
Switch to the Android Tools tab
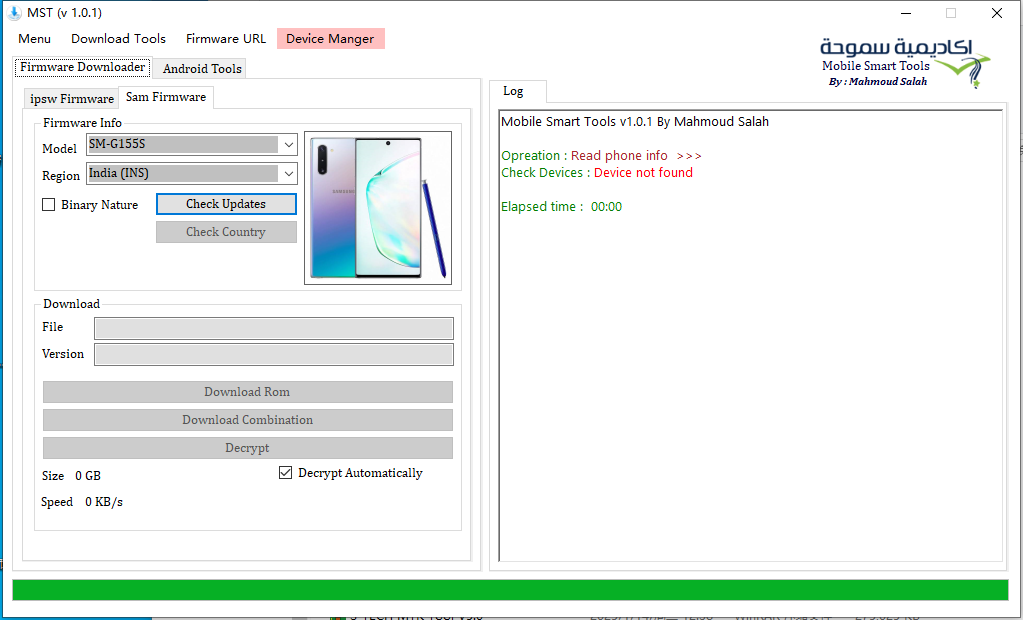point(202,69)
